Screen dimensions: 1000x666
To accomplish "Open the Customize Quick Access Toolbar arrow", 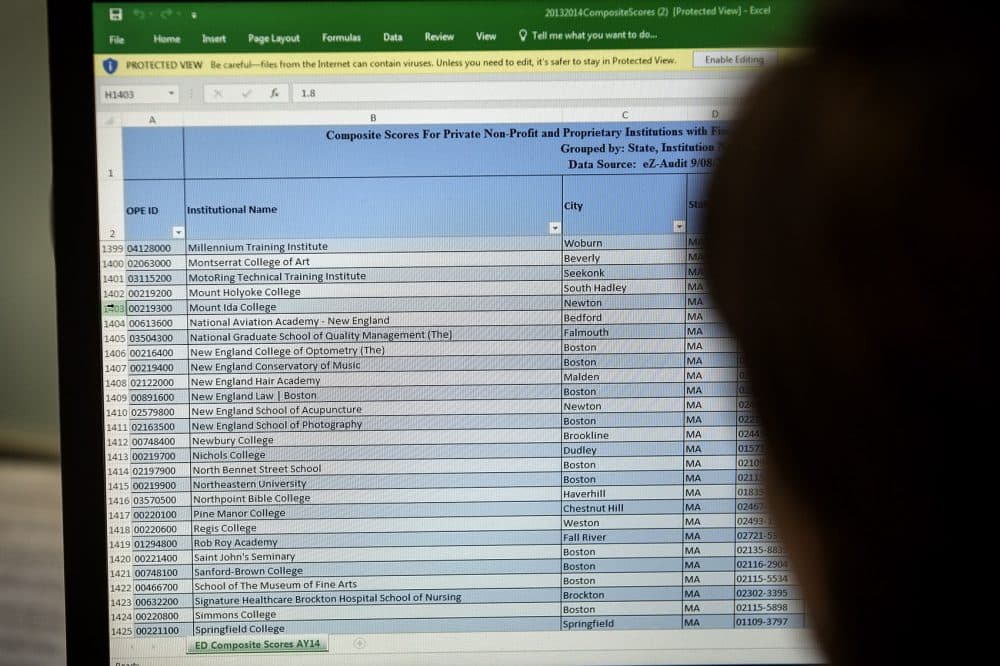I will (193, 16).
